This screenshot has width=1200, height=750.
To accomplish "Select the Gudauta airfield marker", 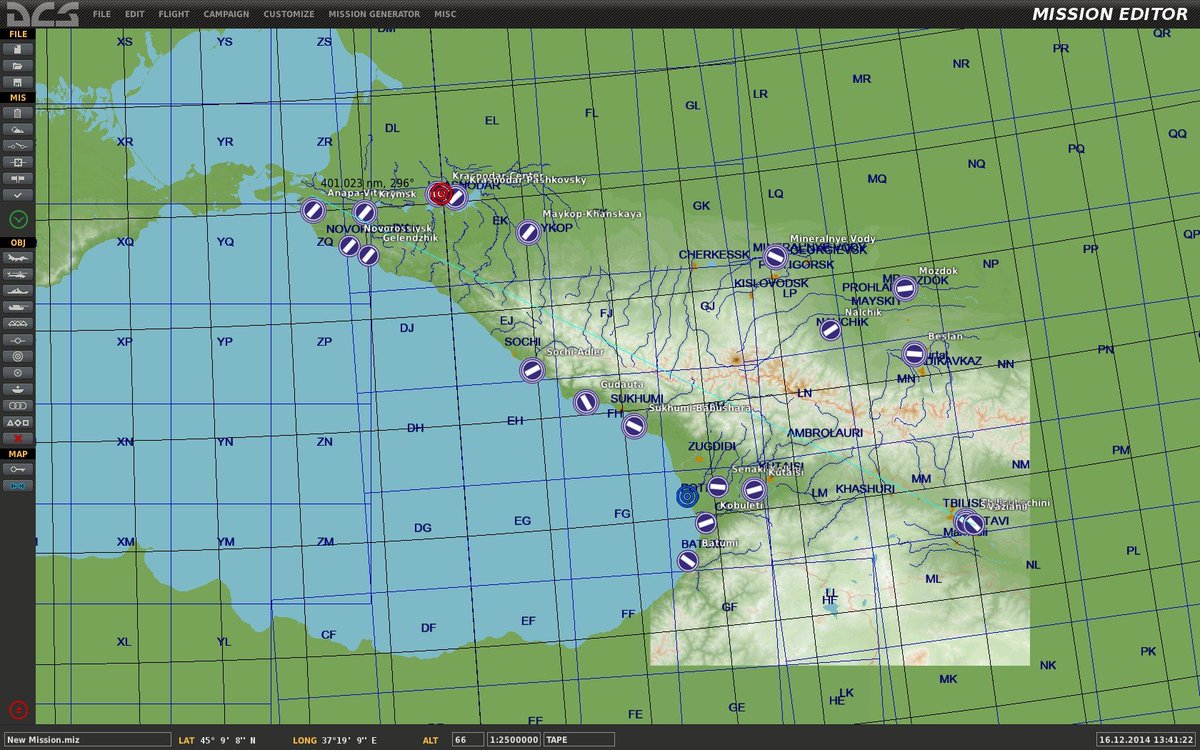I will 586,402.
